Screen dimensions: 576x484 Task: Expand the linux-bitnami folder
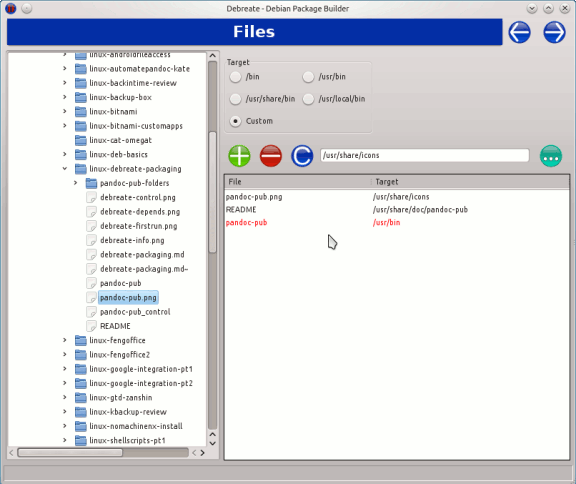(65, 111)
